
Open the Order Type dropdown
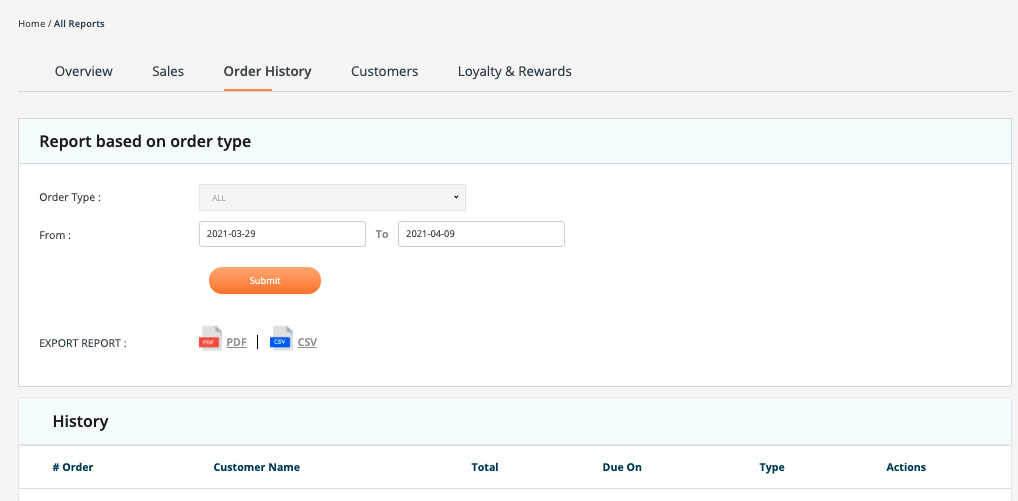pos(332,198)
